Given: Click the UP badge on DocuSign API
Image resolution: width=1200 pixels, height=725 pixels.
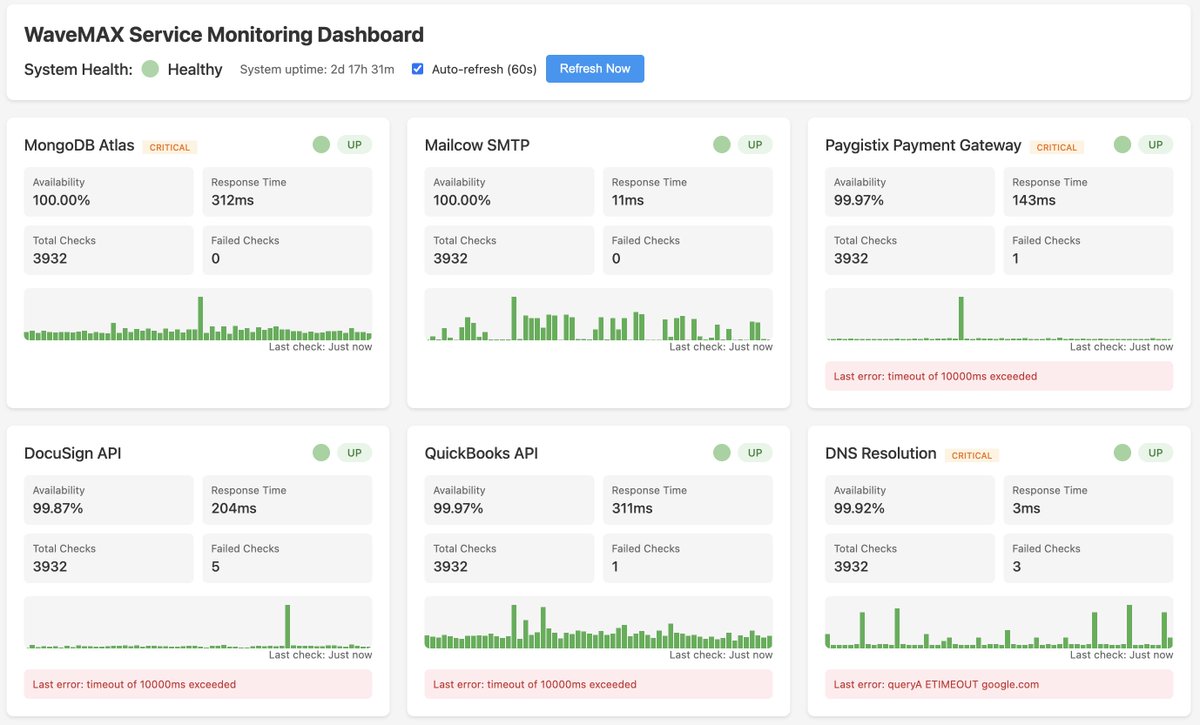Looking at the screenshot, I should (x=354, y=453).
